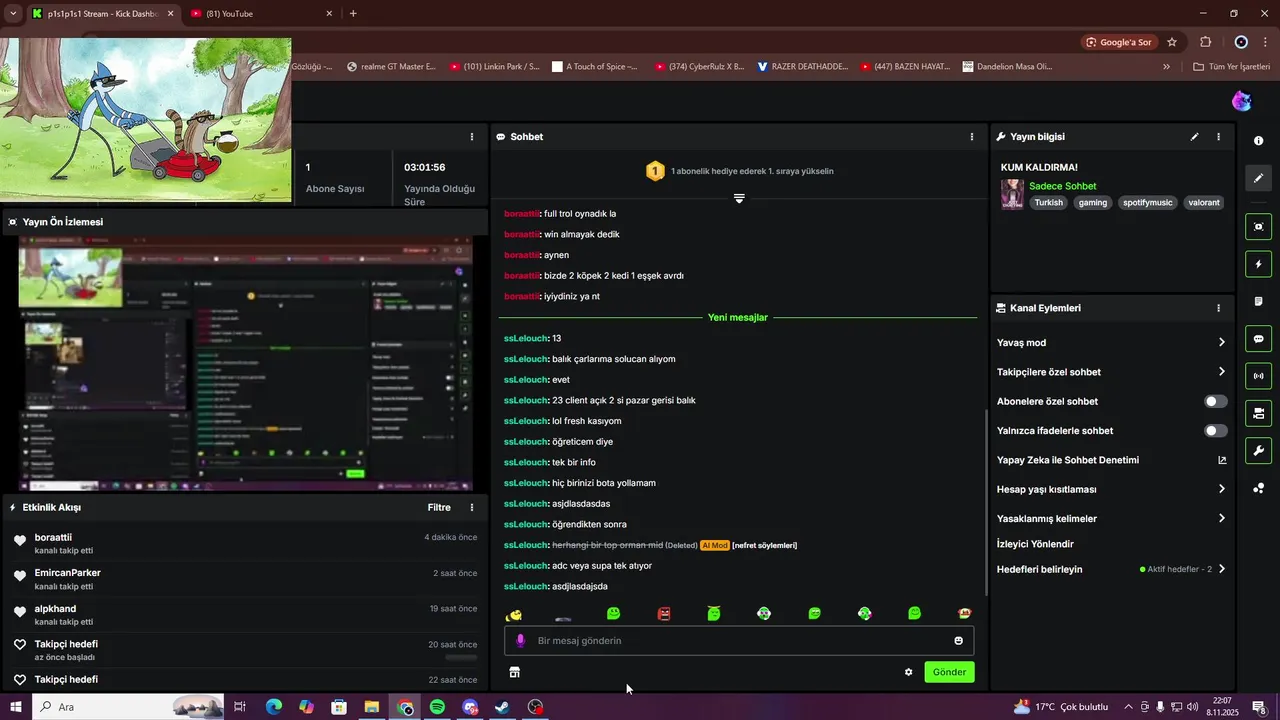Click the wrench icon in the right sidebar
Viewport: 1280px width, 720px height.
click(1258, 450)
